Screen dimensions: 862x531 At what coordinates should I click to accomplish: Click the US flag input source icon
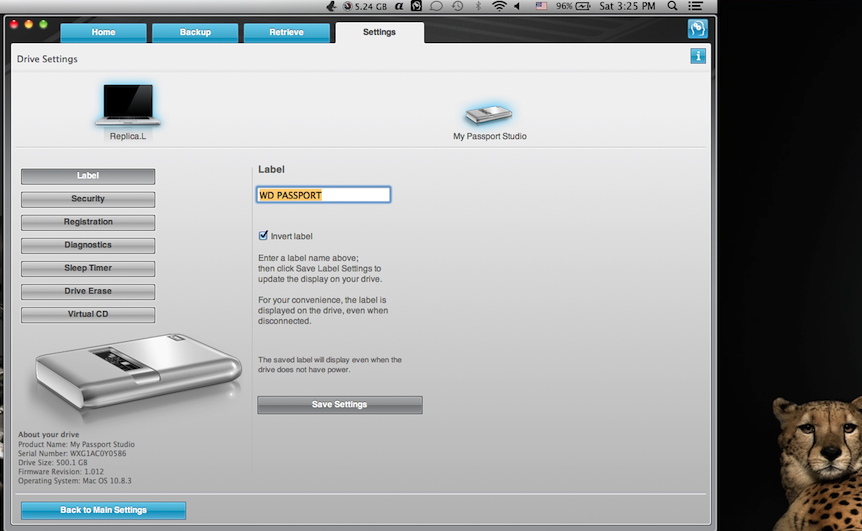[x=541, y=6]
